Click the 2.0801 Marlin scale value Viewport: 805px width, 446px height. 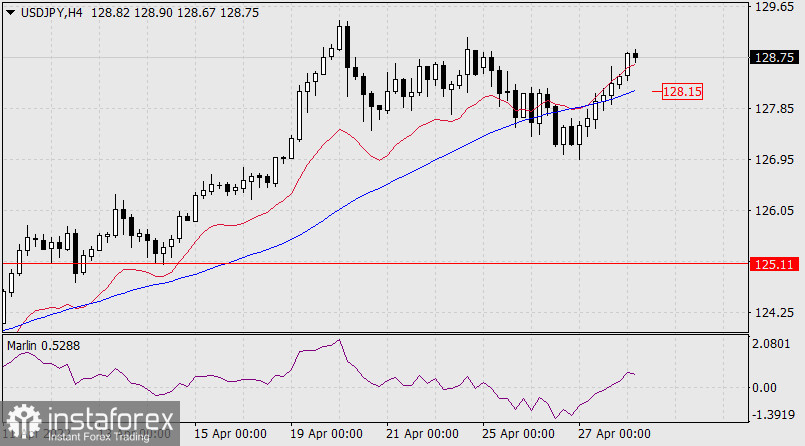(774, 344)
